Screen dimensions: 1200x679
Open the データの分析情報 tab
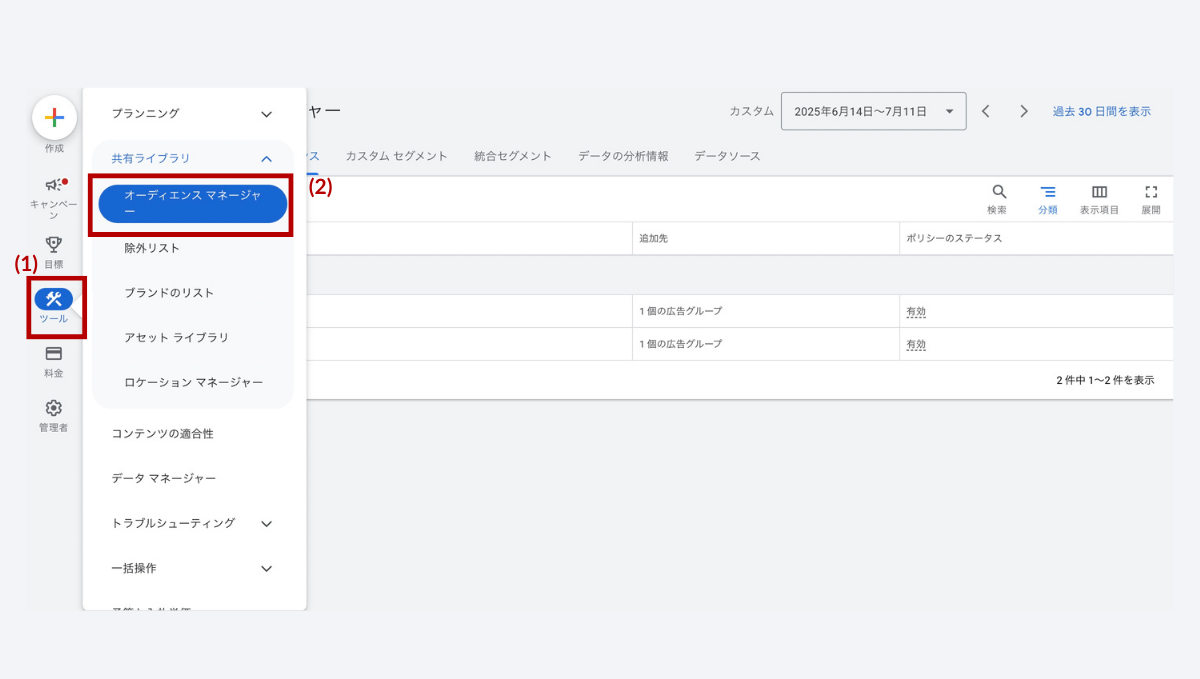click(623, 156)
